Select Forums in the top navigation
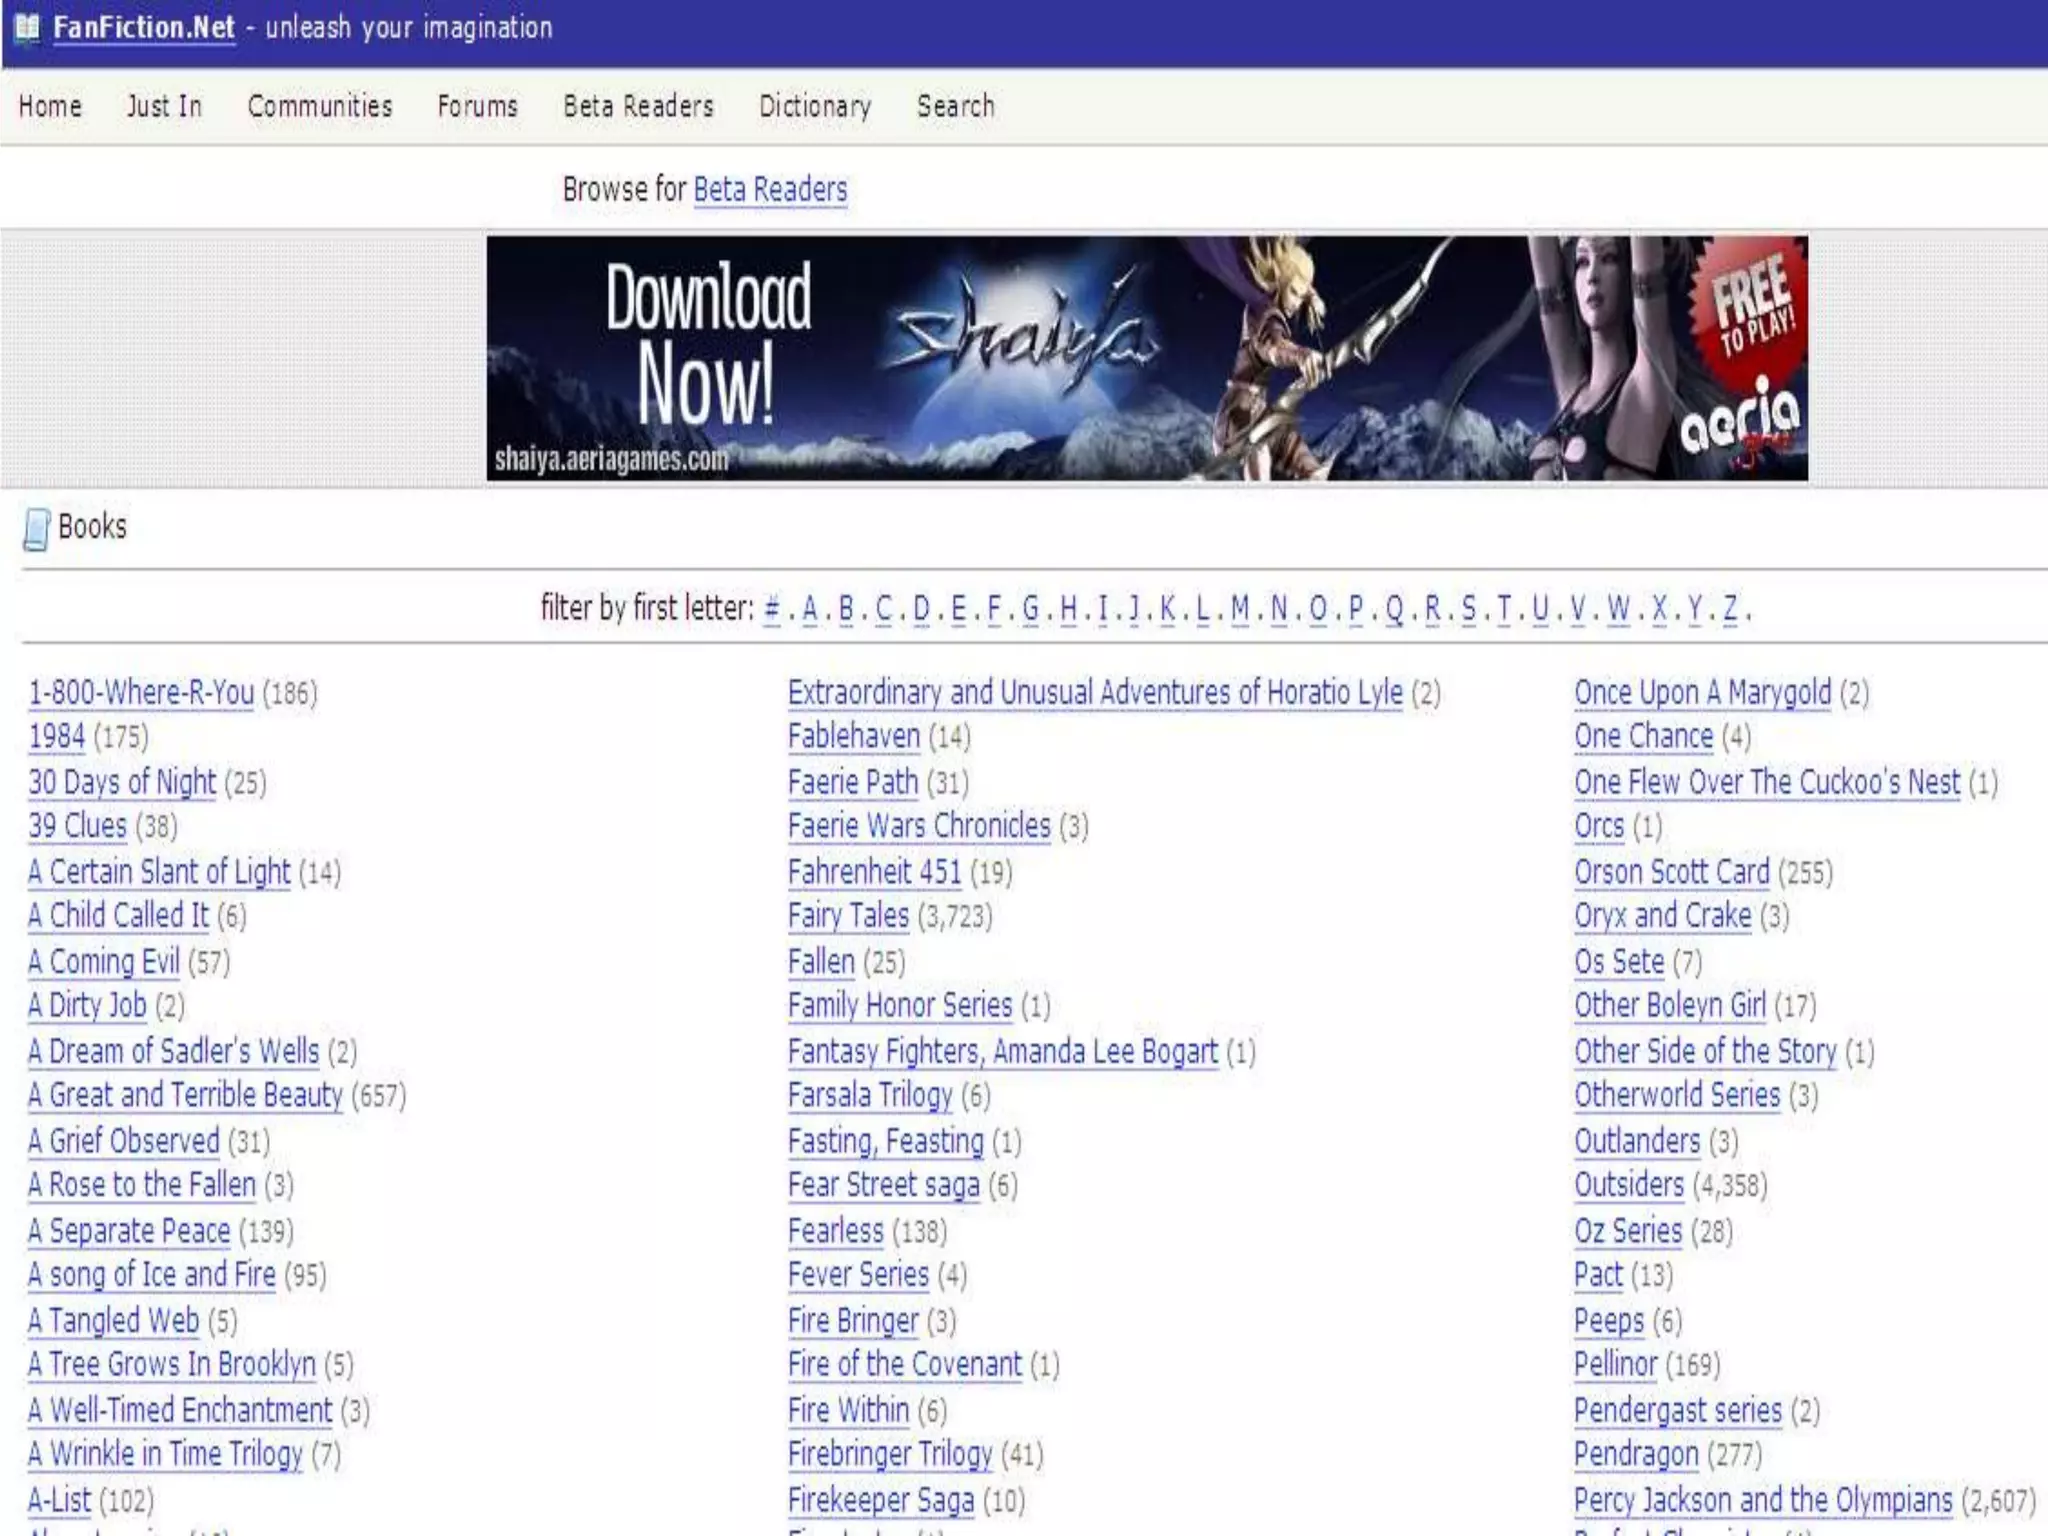This screenshot has height=1536, width=2048. click(x=477, y=106)
